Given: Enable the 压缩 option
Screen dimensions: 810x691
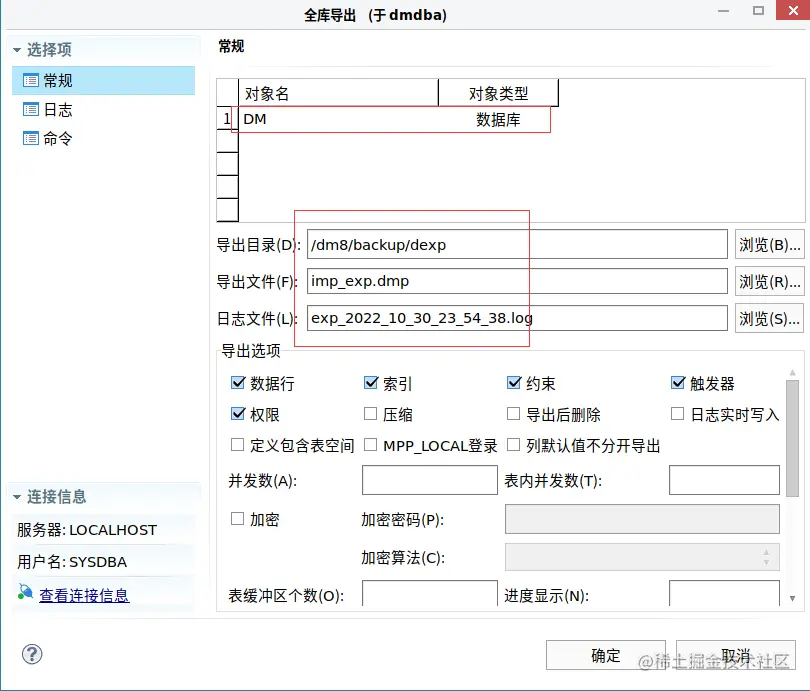Looking at the screenshot, I should click(371, 414).
